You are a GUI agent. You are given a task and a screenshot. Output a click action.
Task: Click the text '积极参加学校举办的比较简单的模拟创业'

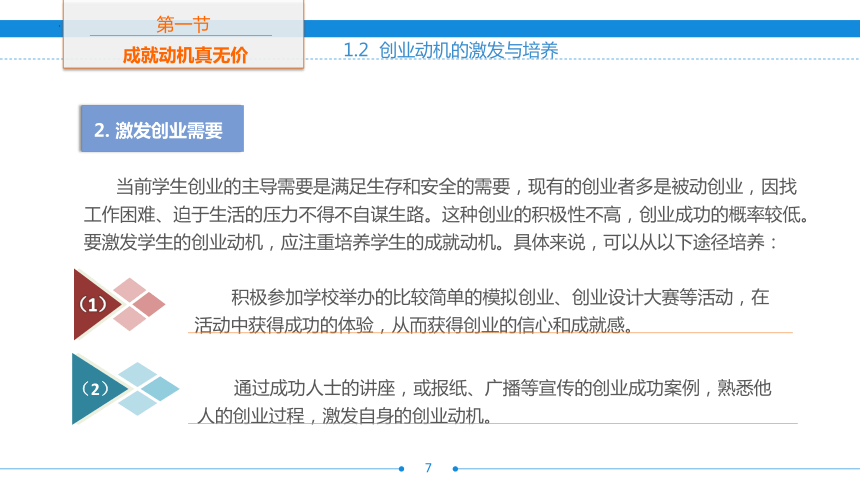(x=392, y=297)
